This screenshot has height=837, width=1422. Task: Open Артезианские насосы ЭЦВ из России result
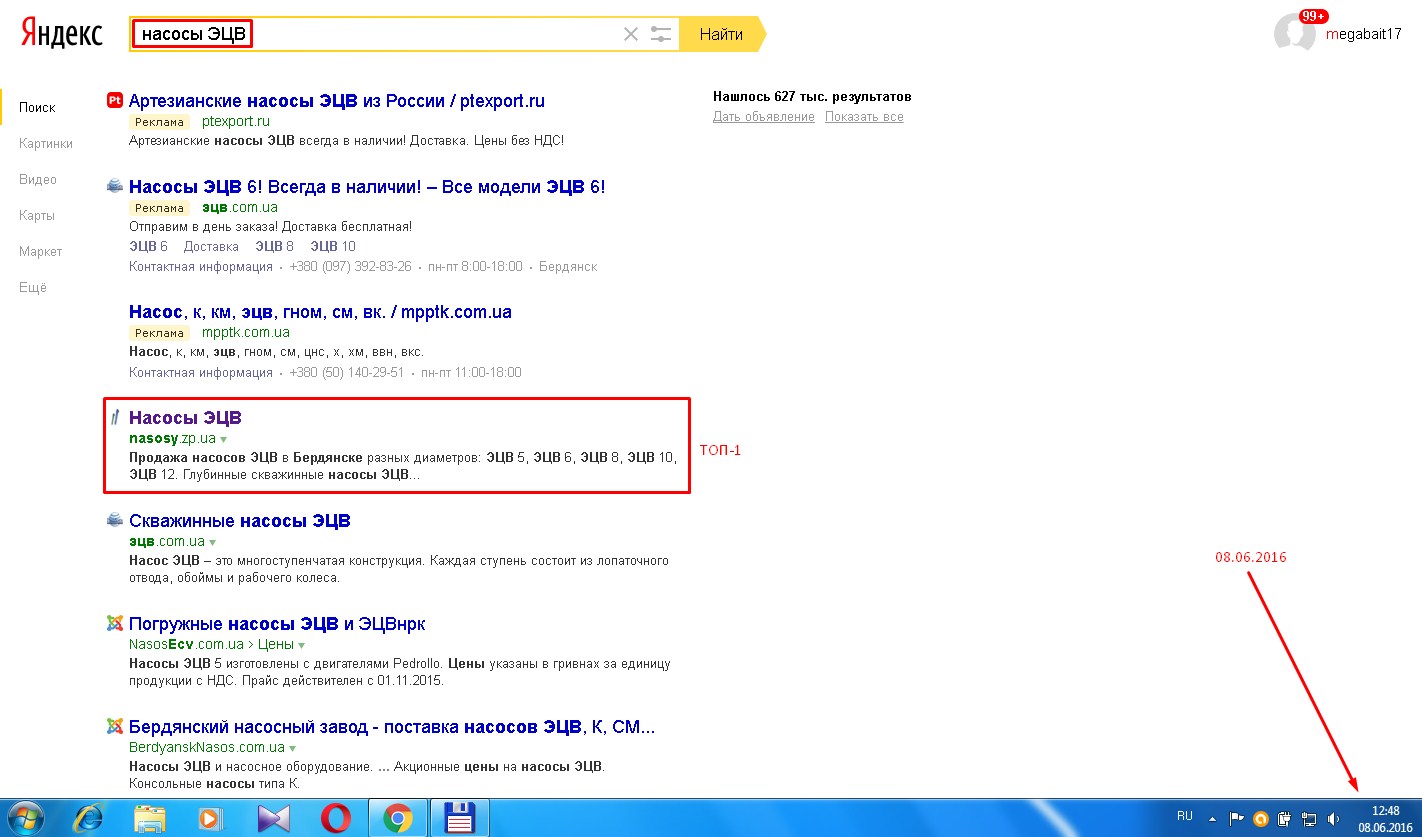pos(337,101)
